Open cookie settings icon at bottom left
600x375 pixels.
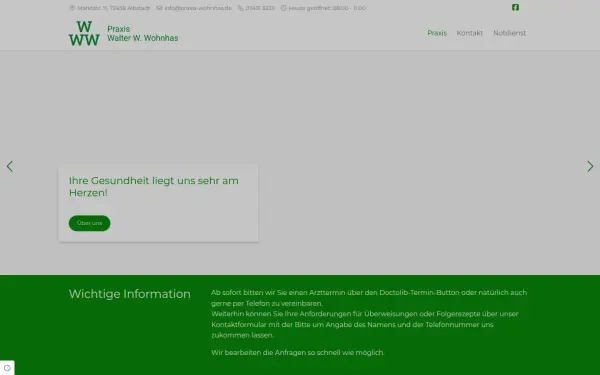click(x=7, y=368)
